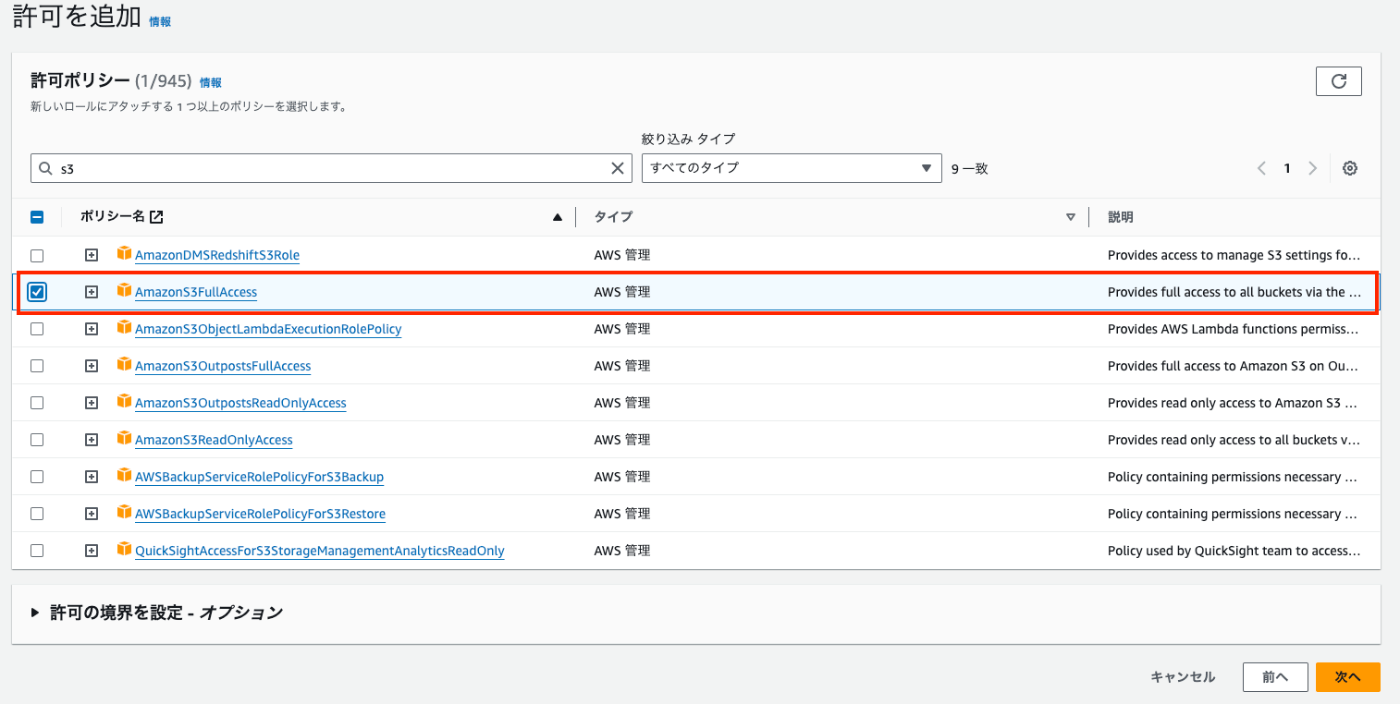Click the policy icon for QuickSightAccessForS3StorageManagementAnalyticsReadOnly
Image resolution: width=1400 pixels, height=704 pixels.
tap(124, 549)
